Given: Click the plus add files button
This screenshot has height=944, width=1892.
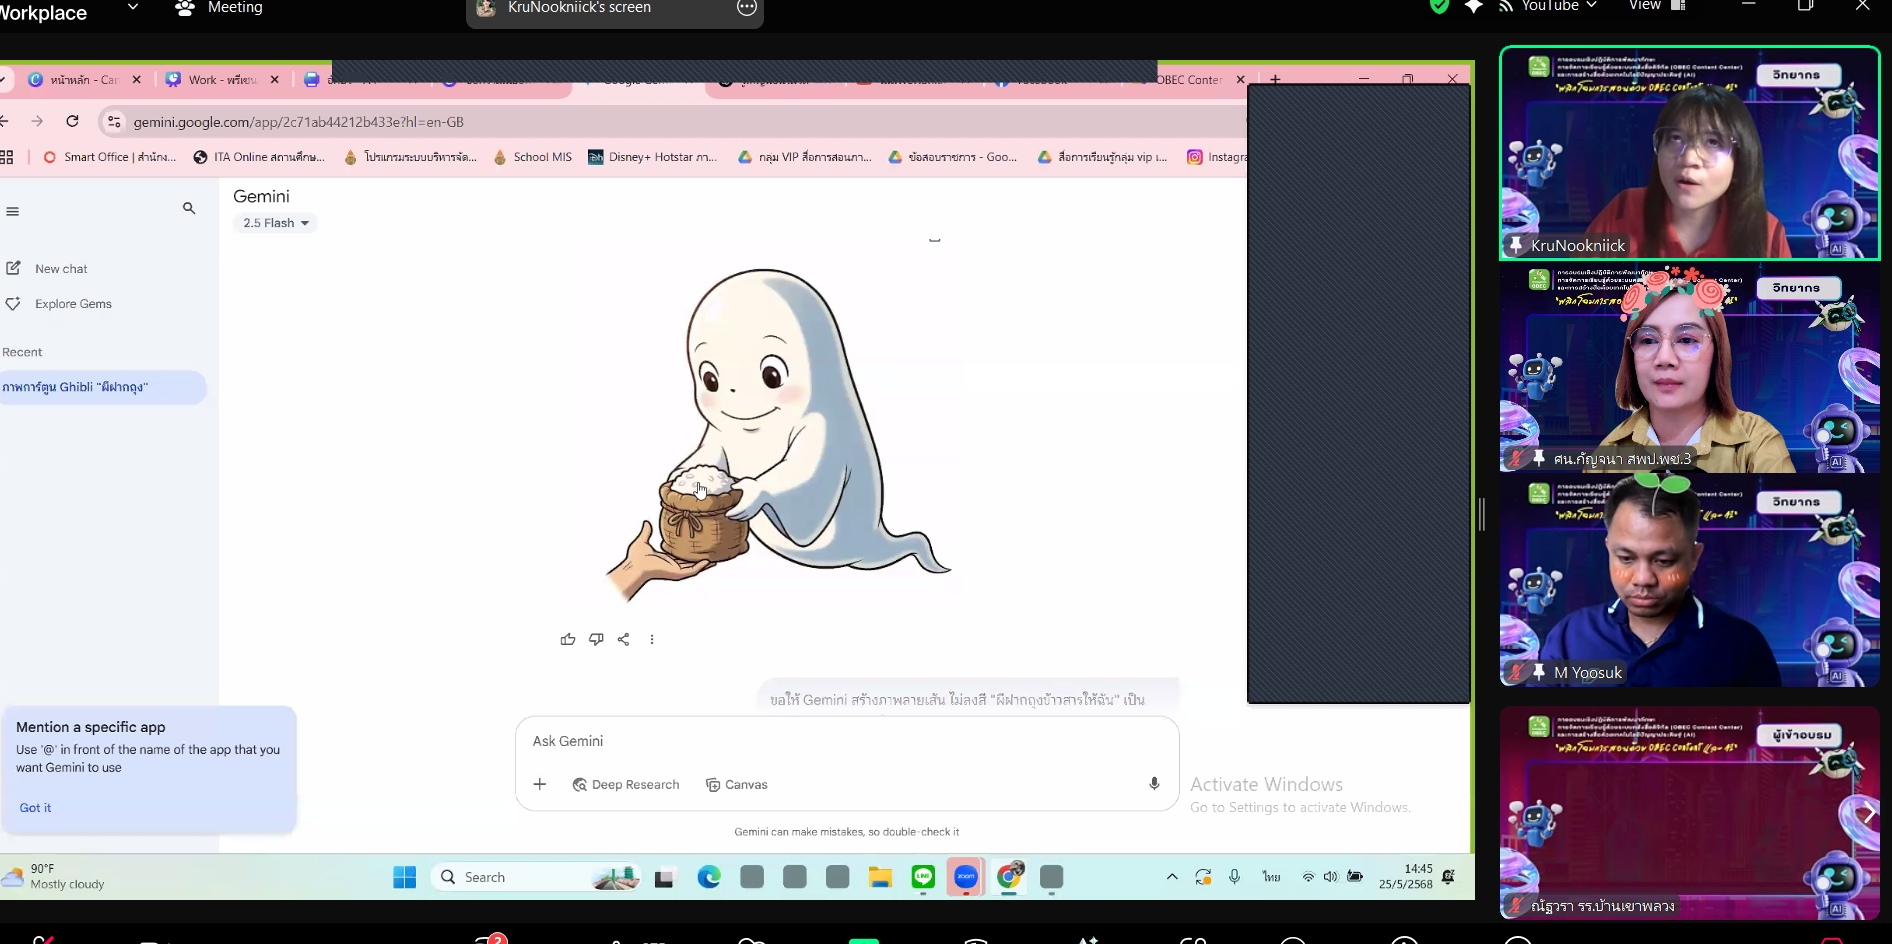Looking at the screenshot, I should tap(540, 784).
